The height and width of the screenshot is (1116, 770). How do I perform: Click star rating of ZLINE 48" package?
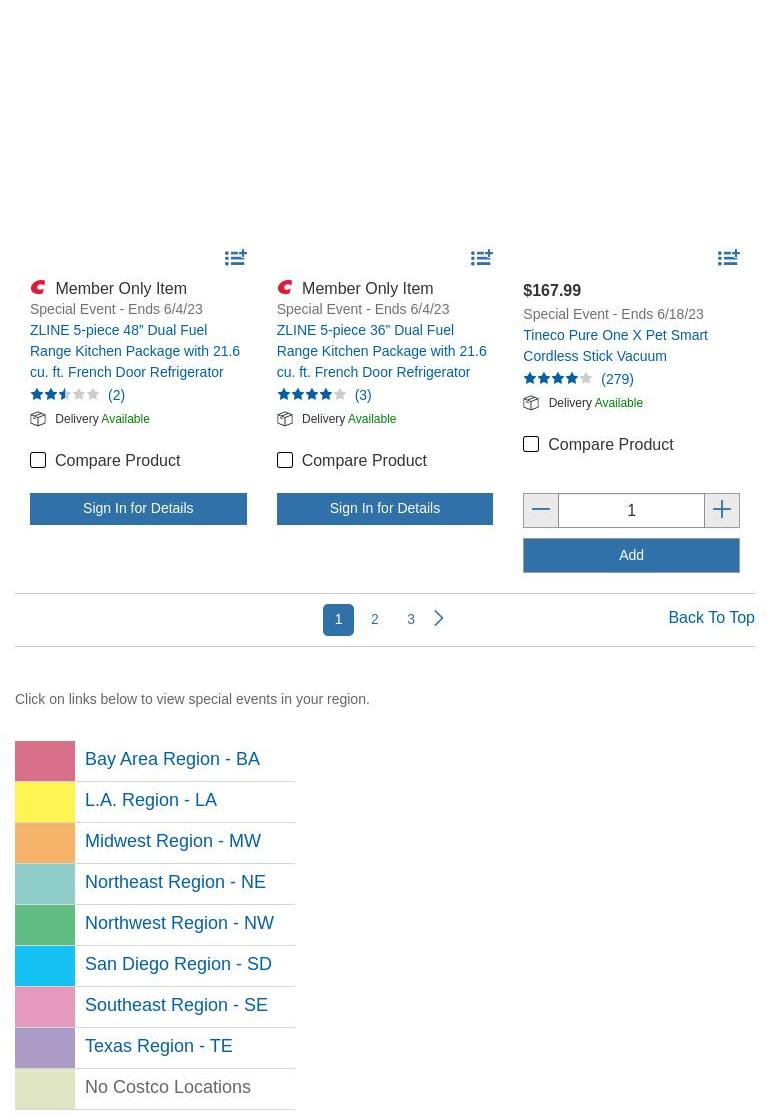65,395
